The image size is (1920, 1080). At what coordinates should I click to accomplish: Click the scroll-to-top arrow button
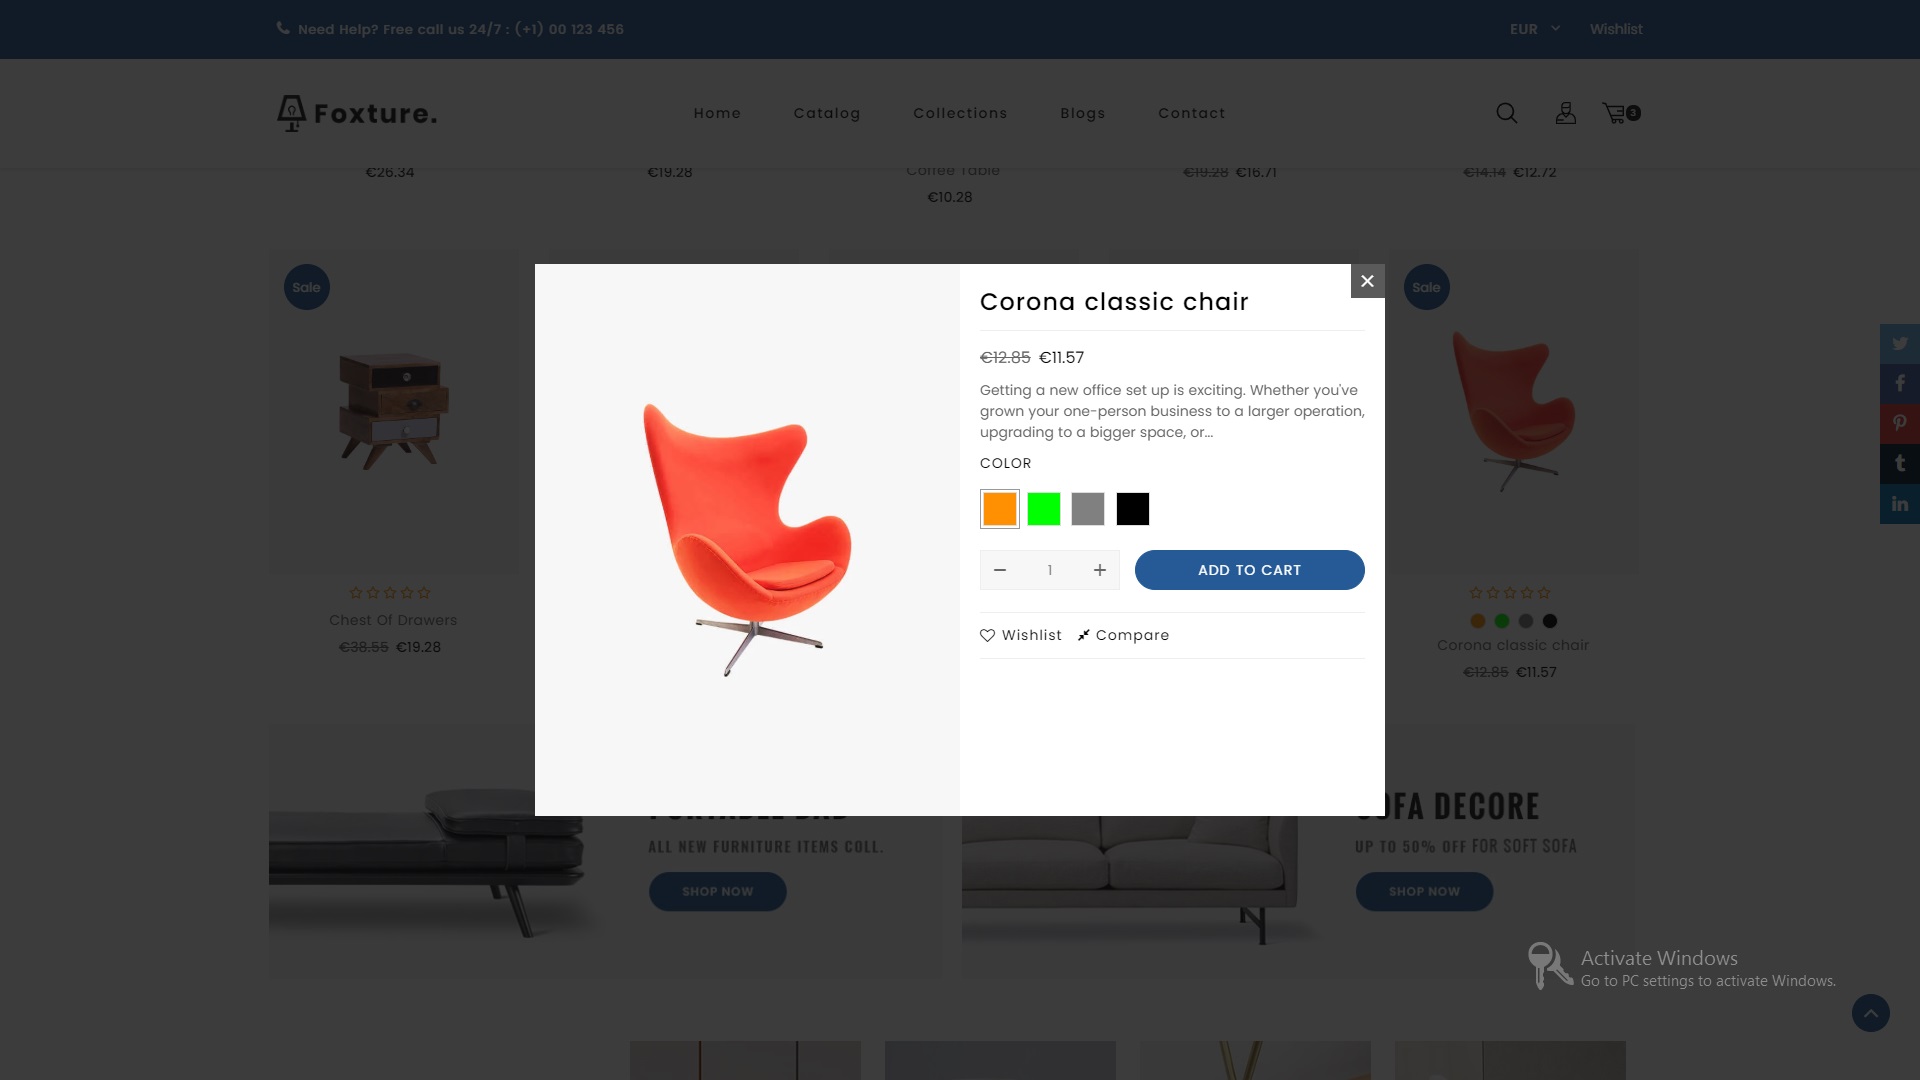(x=1870, y=1013)
